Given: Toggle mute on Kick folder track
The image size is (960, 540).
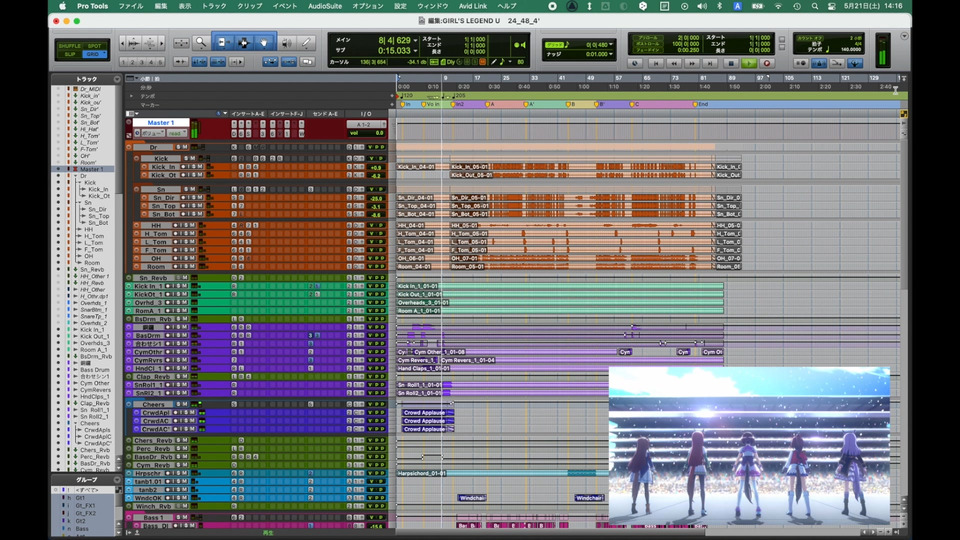Looking at the screenshot, I should (x=192, y=158).
